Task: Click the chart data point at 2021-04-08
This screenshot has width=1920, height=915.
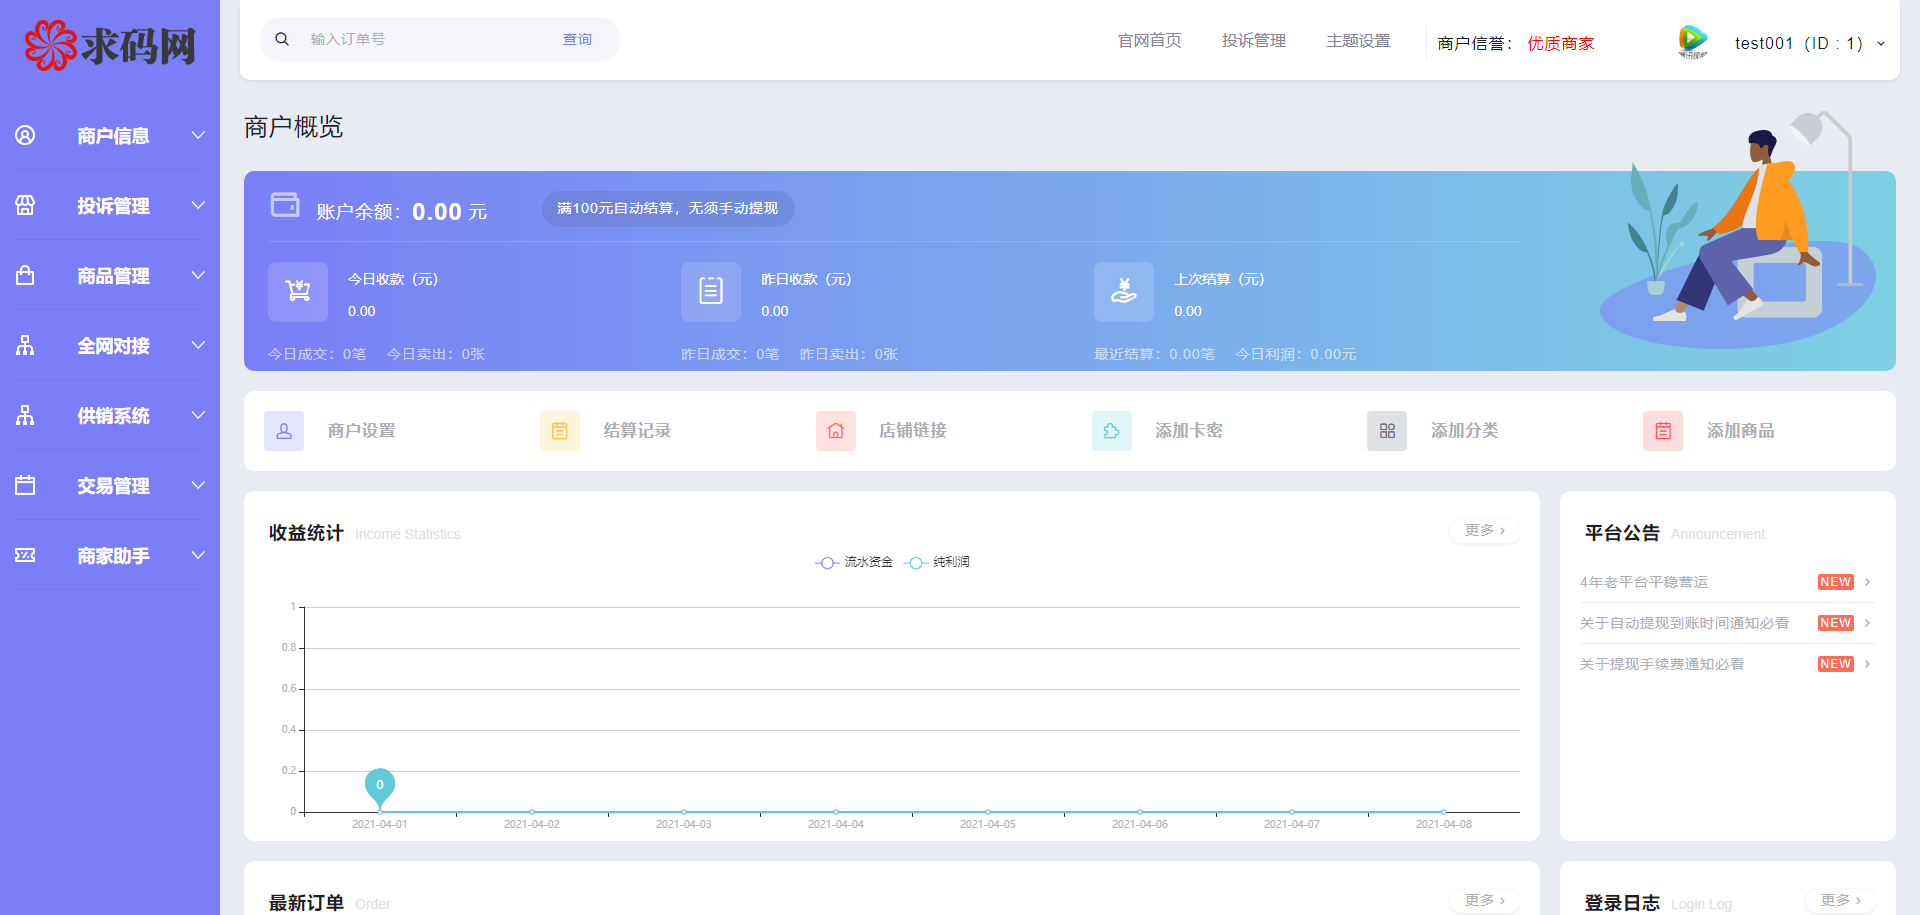Action: point(1444,812)
